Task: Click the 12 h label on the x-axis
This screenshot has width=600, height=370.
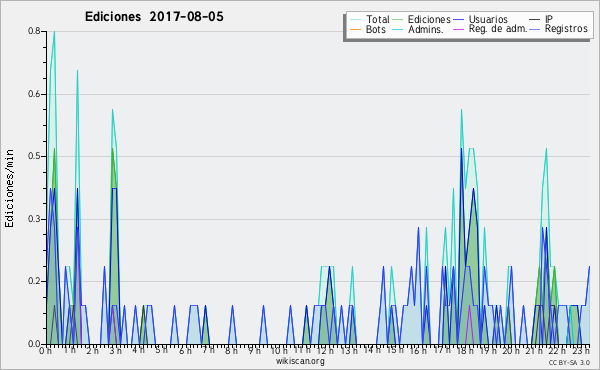Action: (x=324, y=350)
